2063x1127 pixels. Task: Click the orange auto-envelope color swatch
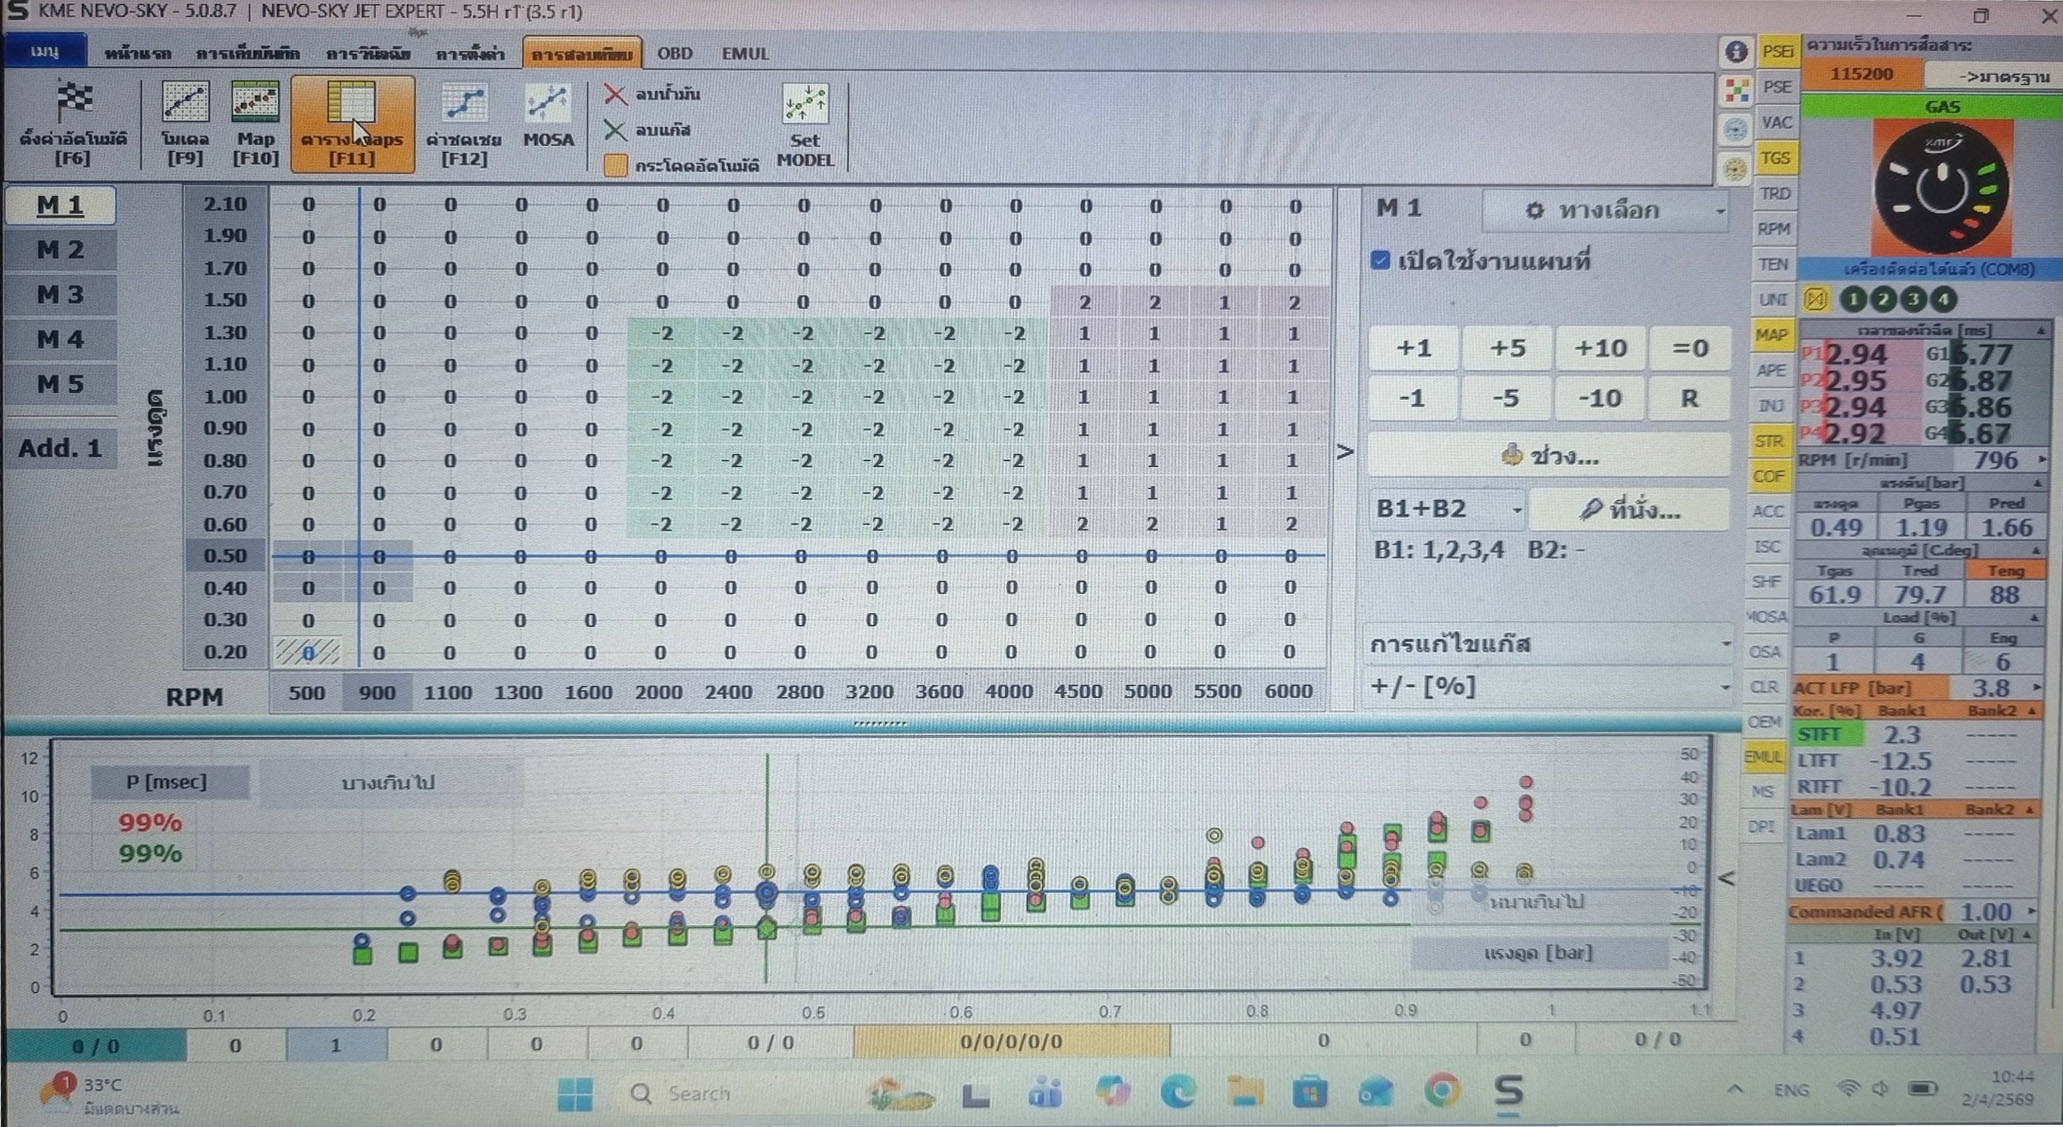tap(616, 165)
